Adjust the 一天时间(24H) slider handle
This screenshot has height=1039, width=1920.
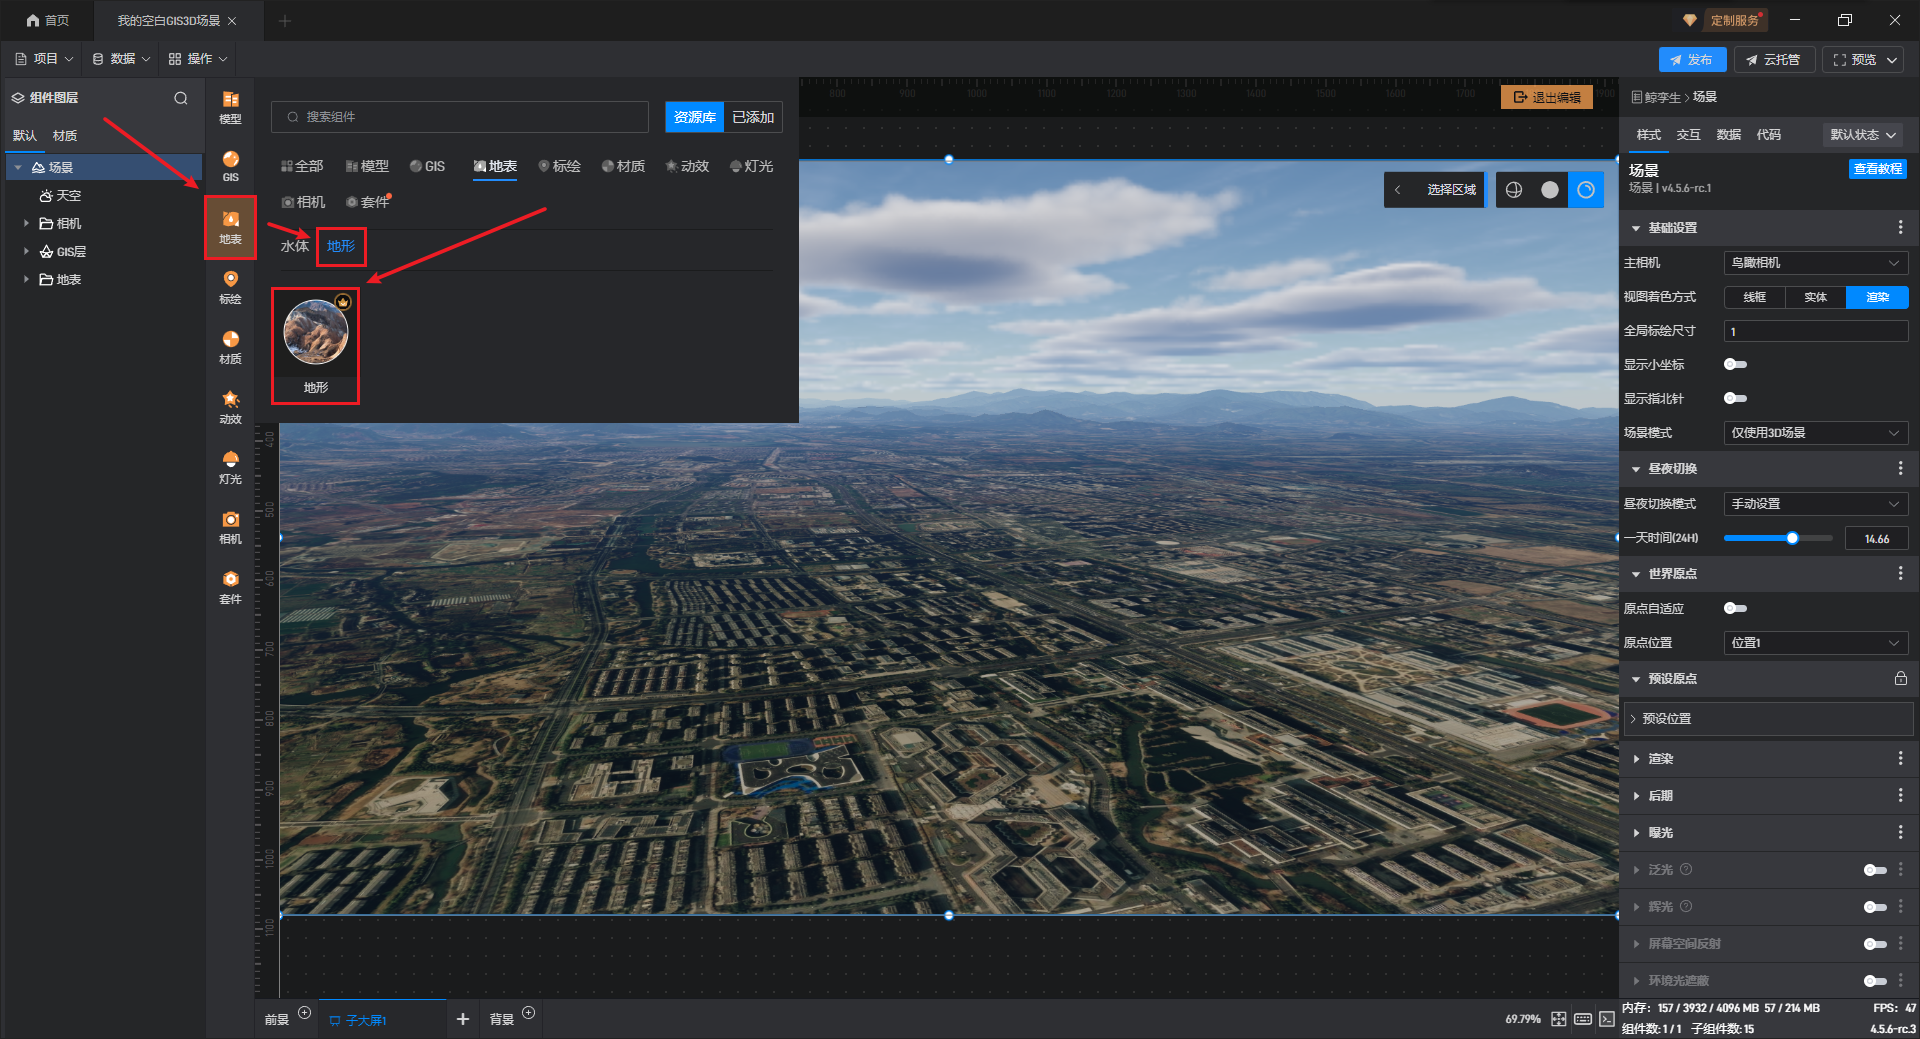pos(1792,539)
